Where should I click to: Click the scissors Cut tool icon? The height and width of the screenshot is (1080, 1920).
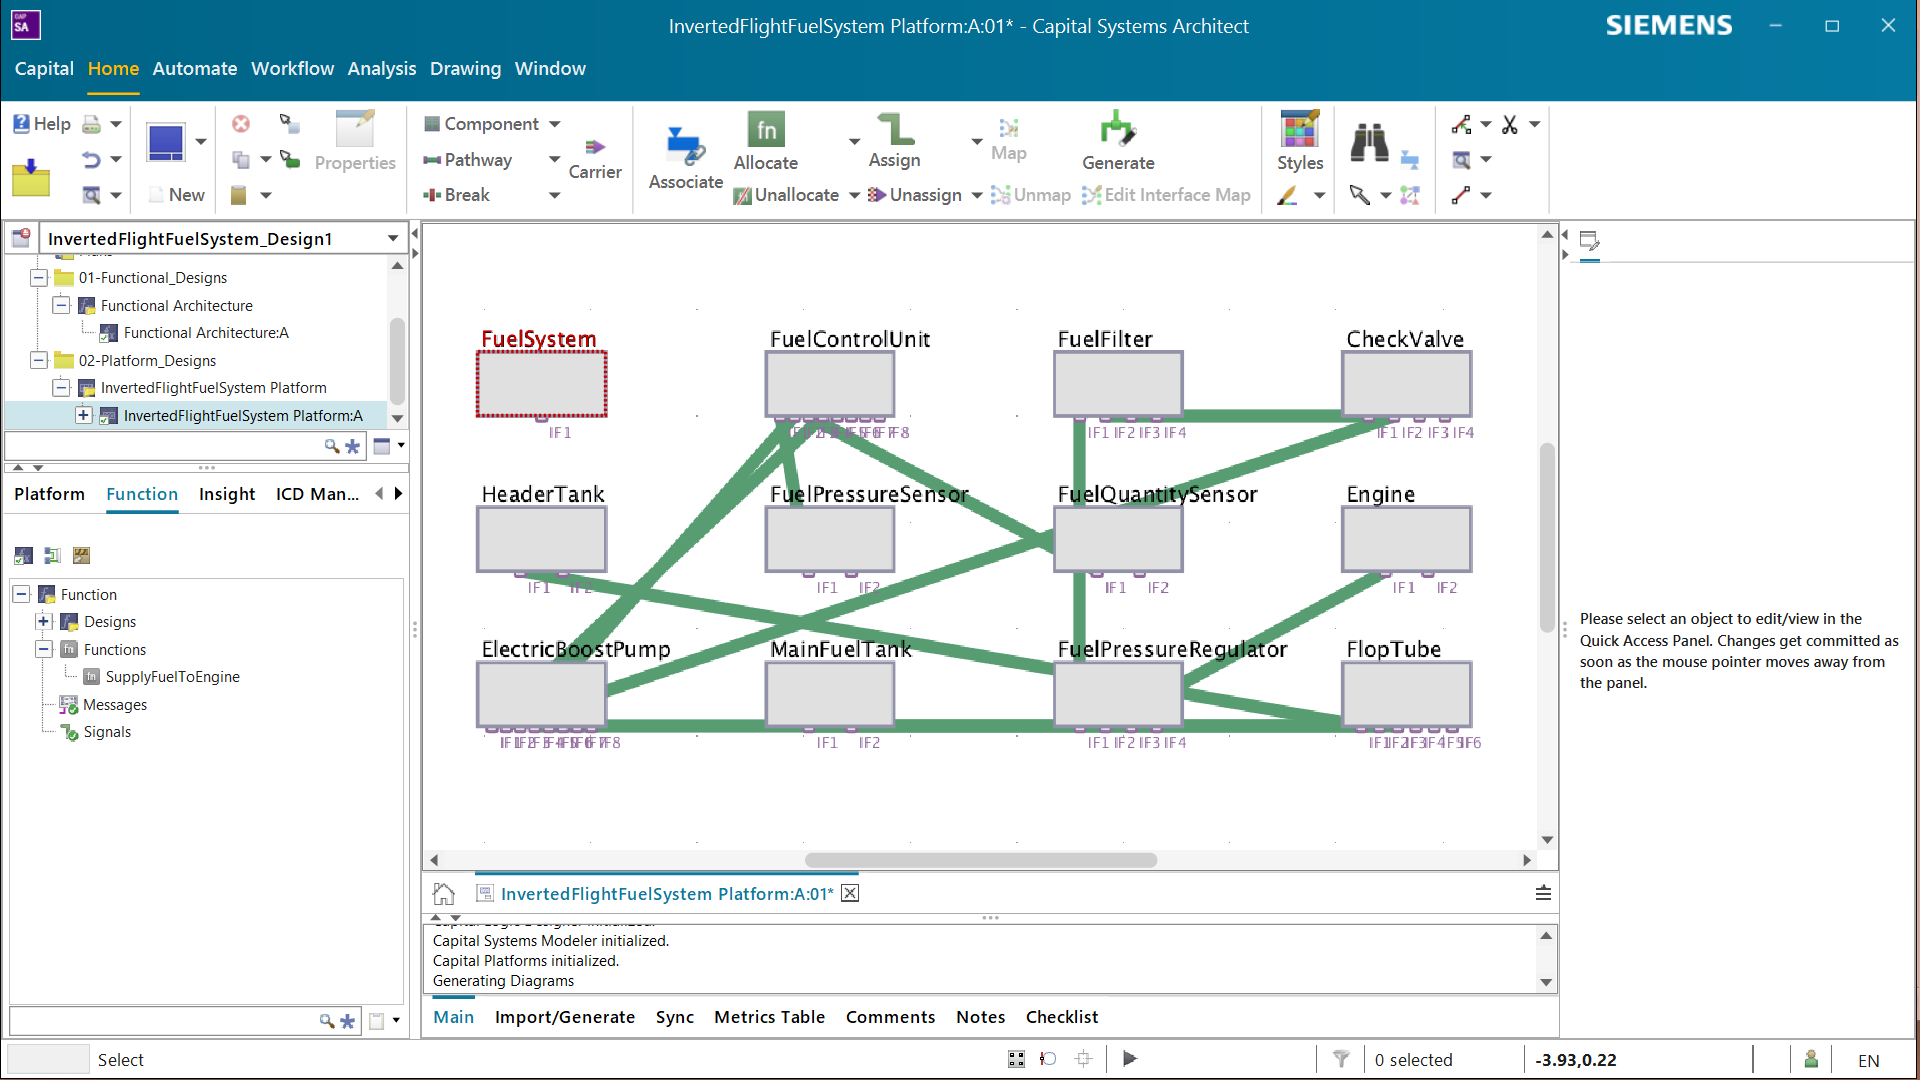point(1510,124)
